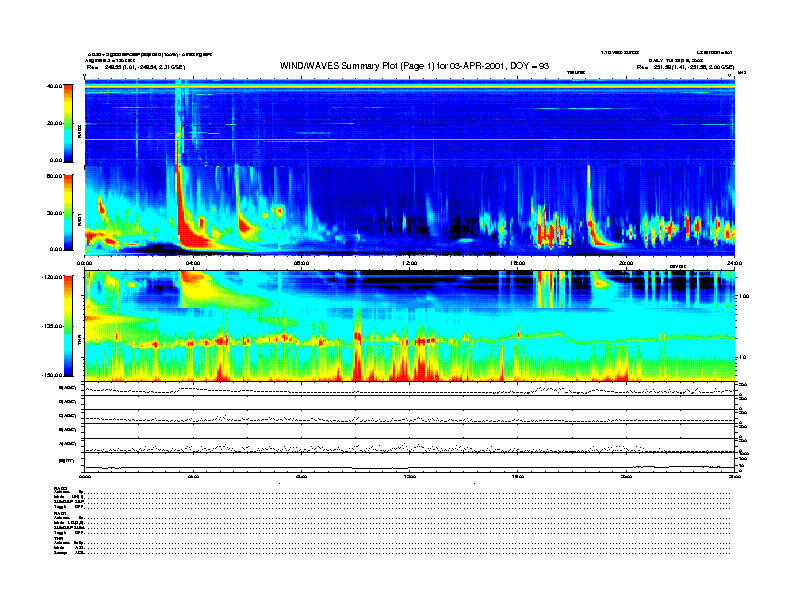792x612 pixels.
Task: Click the 08:00 time label below RAD1 spectrogram
Action: tap(301, 263)
